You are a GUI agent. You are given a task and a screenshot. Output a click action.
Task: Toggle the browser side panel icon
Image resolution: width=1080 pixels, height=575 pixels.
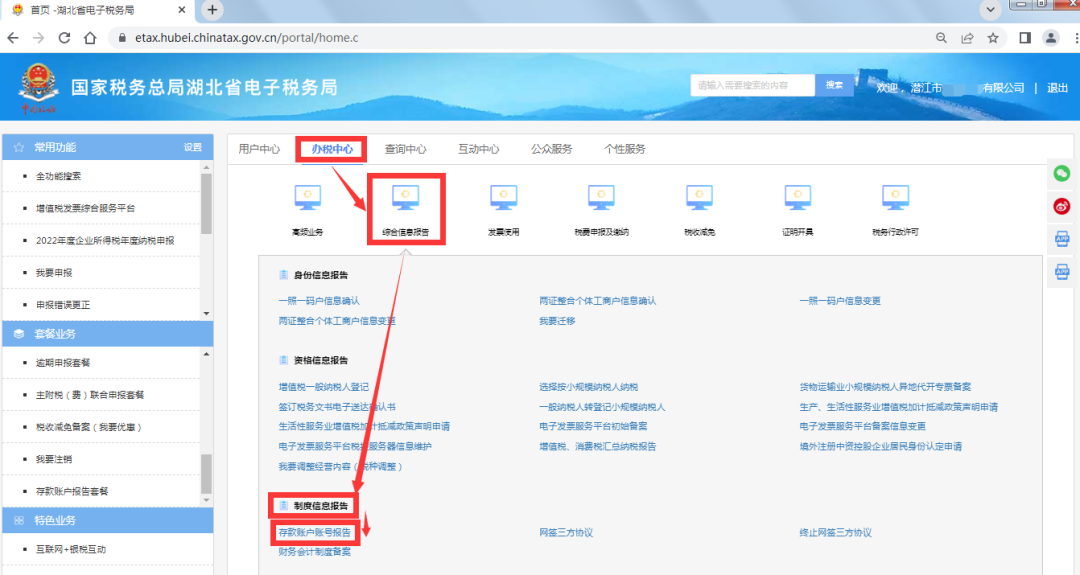click(1025, 38)
